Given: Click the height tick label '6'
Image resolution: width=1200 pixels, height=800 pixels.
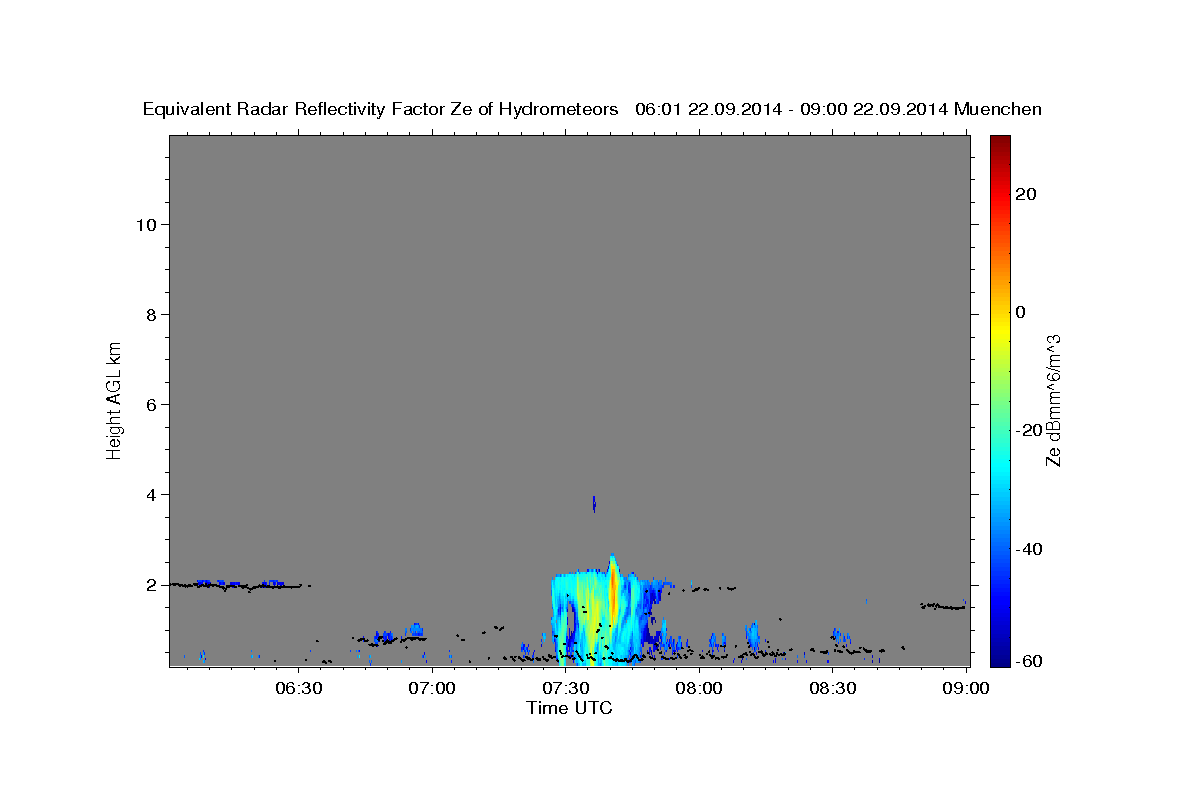Looking at the screenshot, I should click(x=150, y=404).
